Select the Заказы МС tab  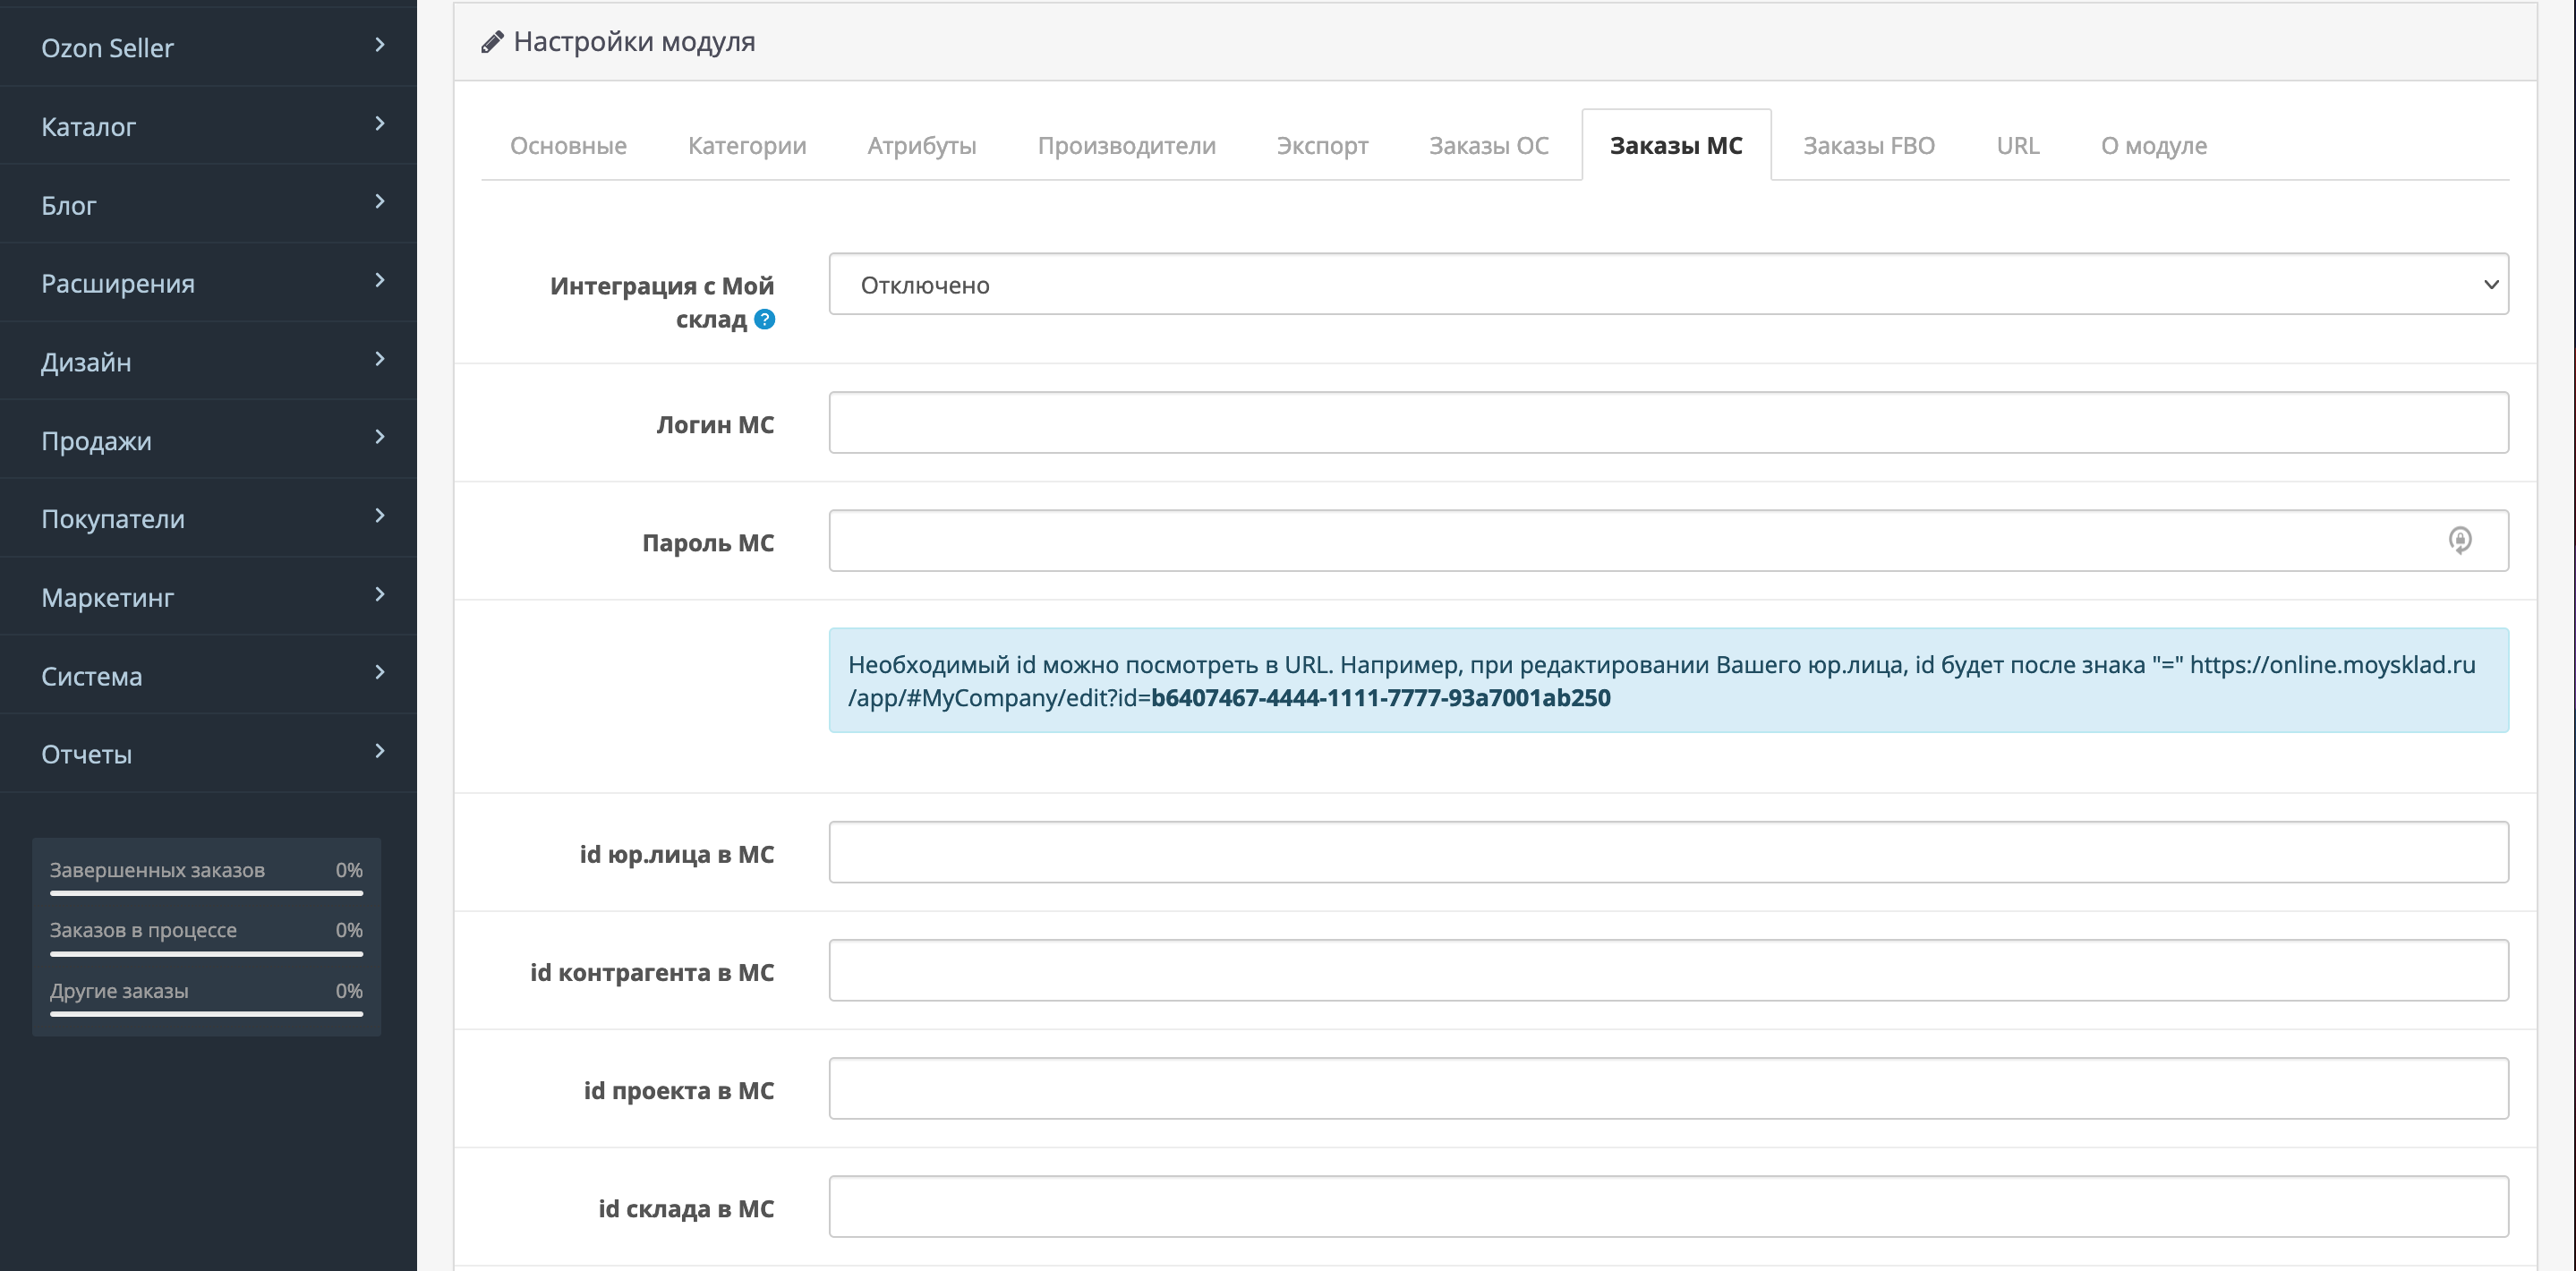(1676, 146)
